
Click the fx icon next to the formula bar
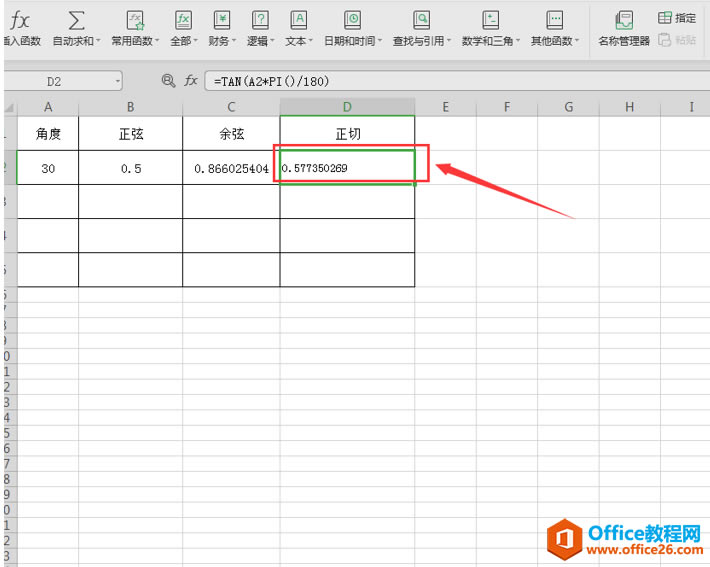[x=191, y=81]
